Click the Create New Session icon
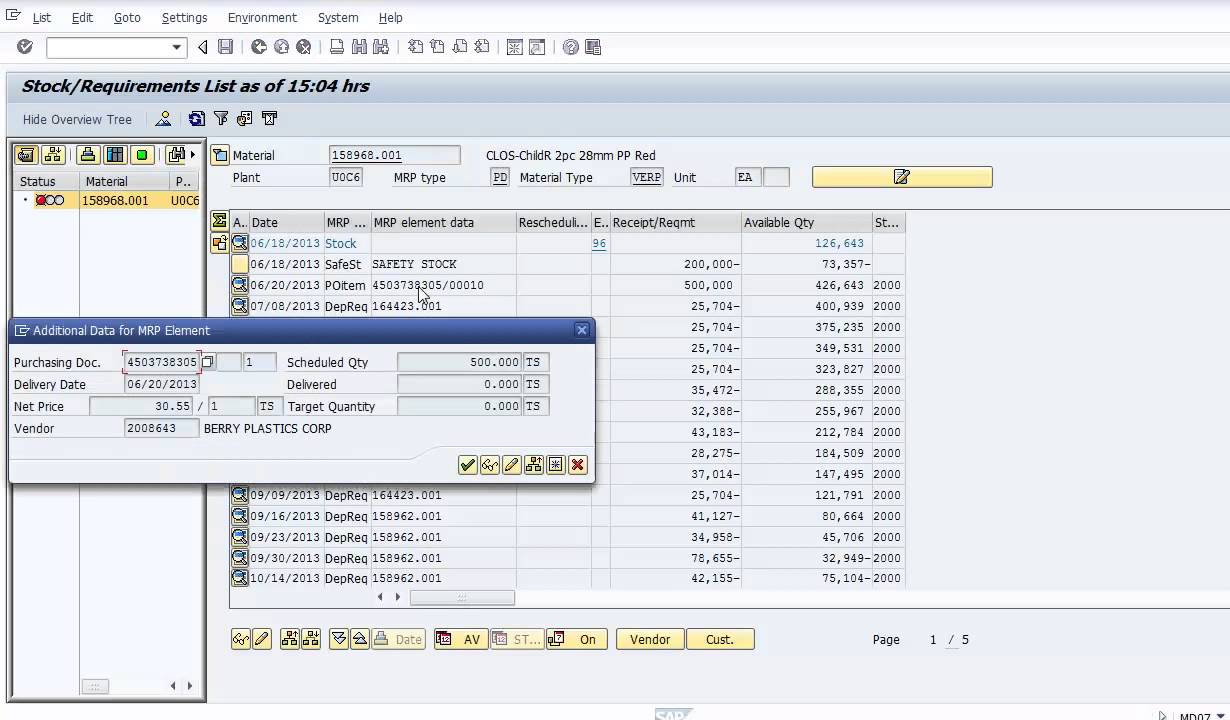 point(515,47)
